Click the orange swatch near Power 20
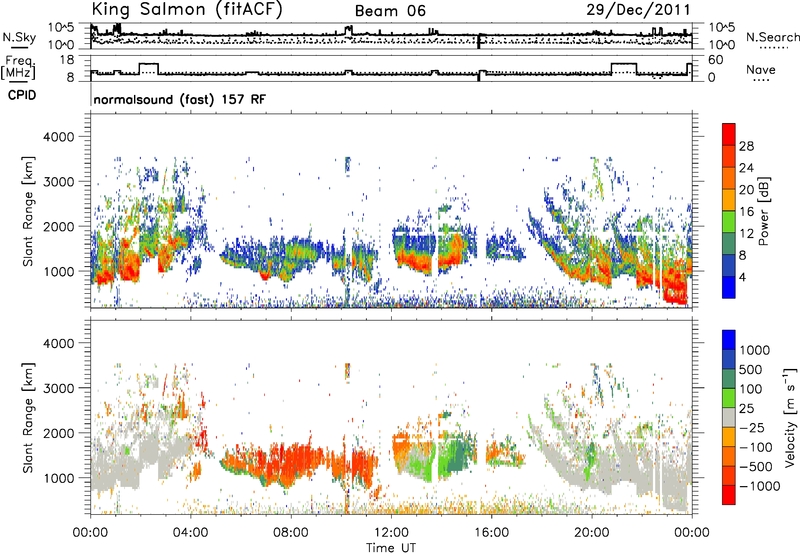The height and width of the screenshot is (554, 800). (x=729, y=178)
